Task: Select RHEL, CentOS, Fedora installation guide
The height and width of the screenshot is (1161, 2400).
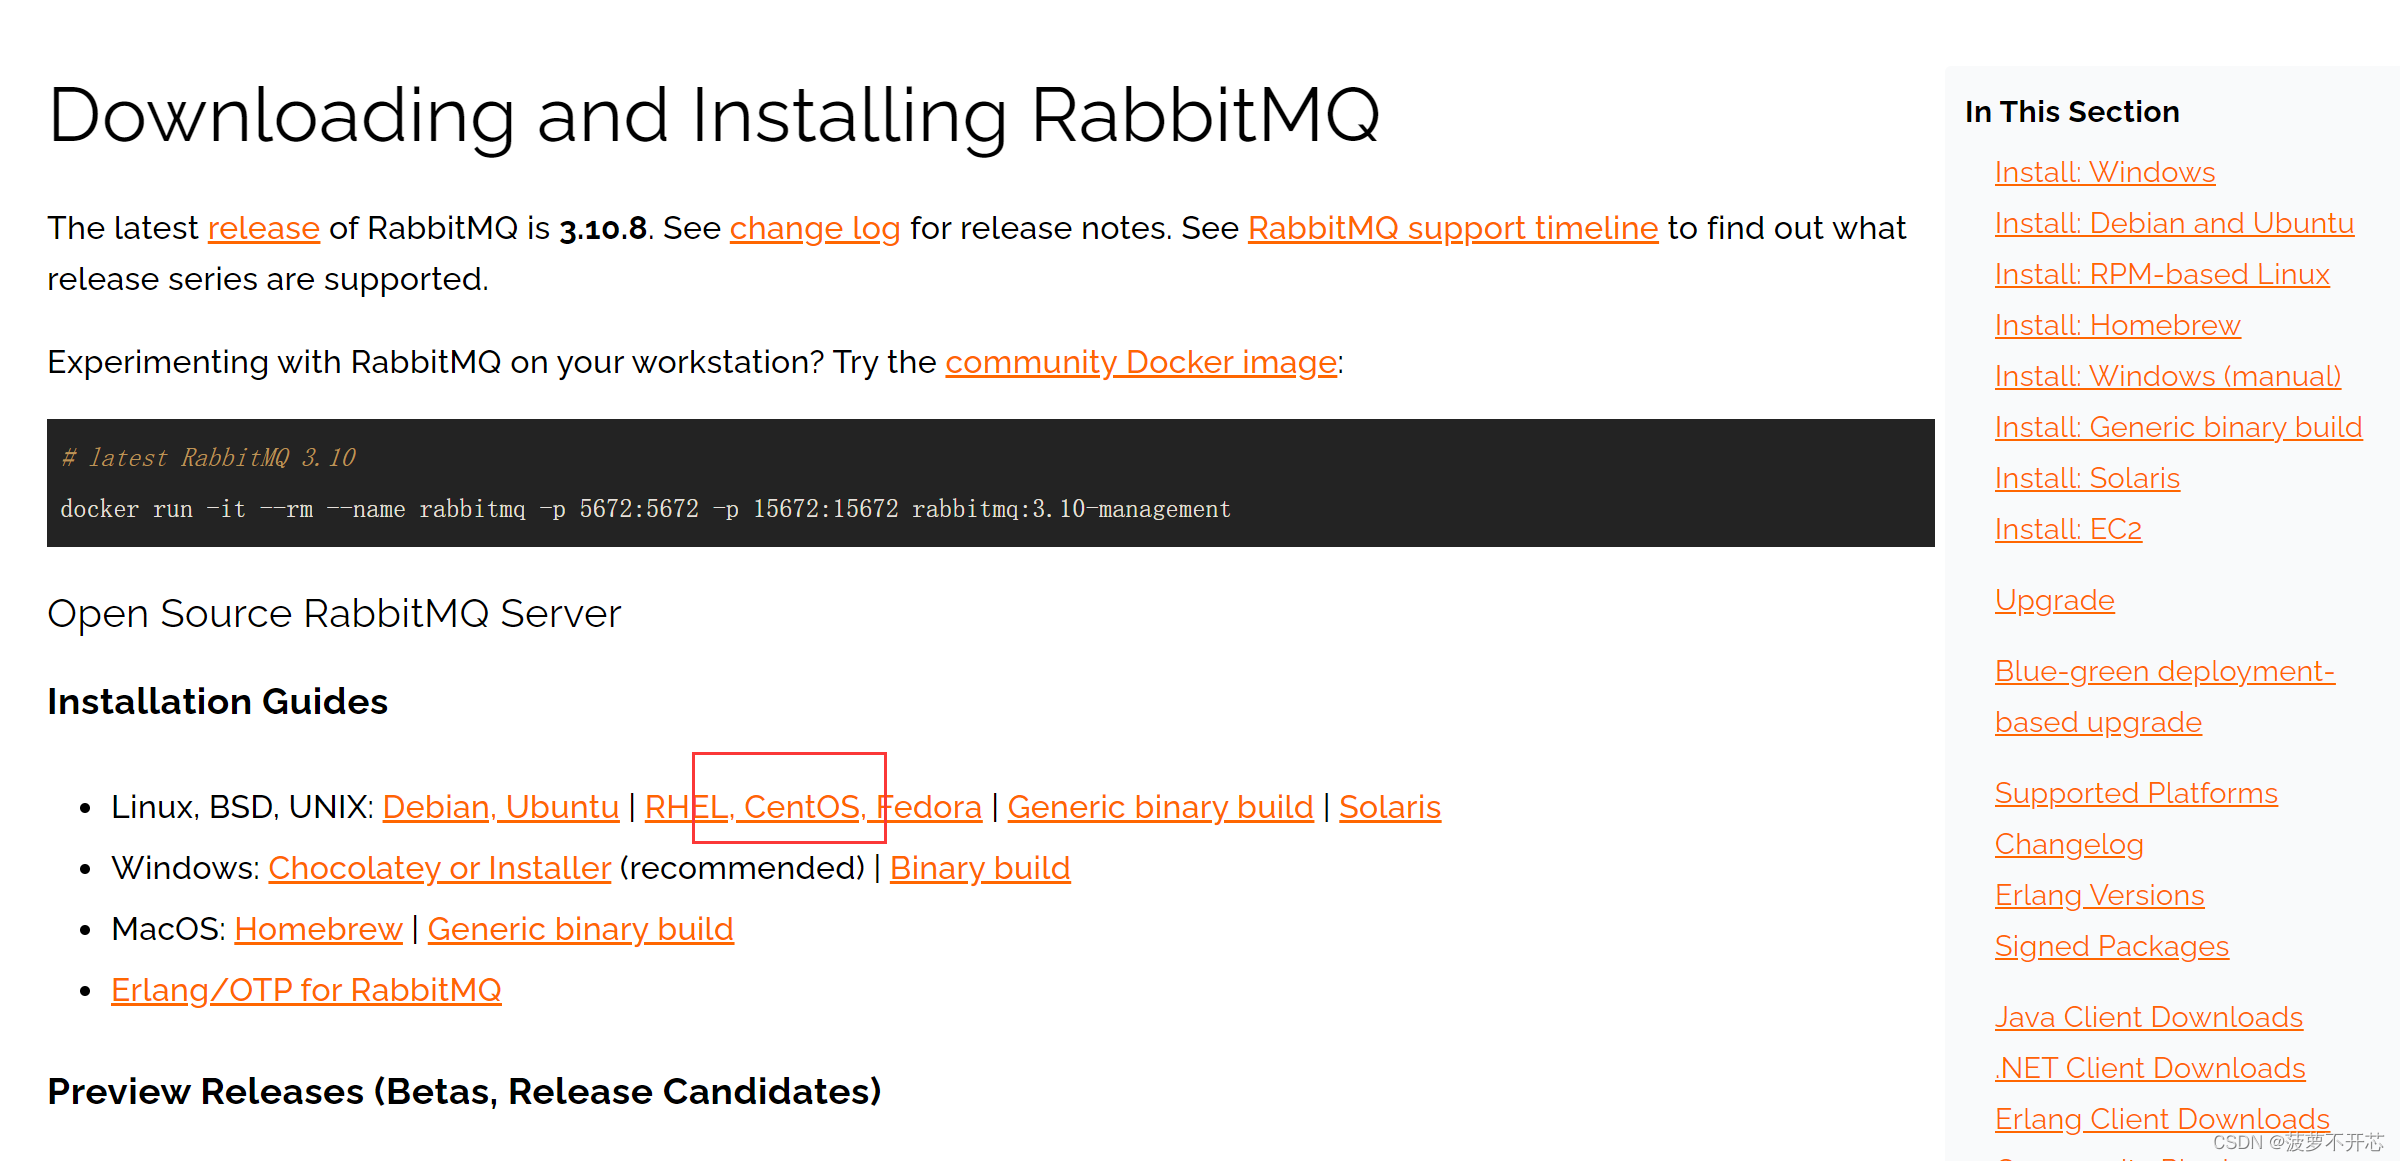Action: click(813, 806)
